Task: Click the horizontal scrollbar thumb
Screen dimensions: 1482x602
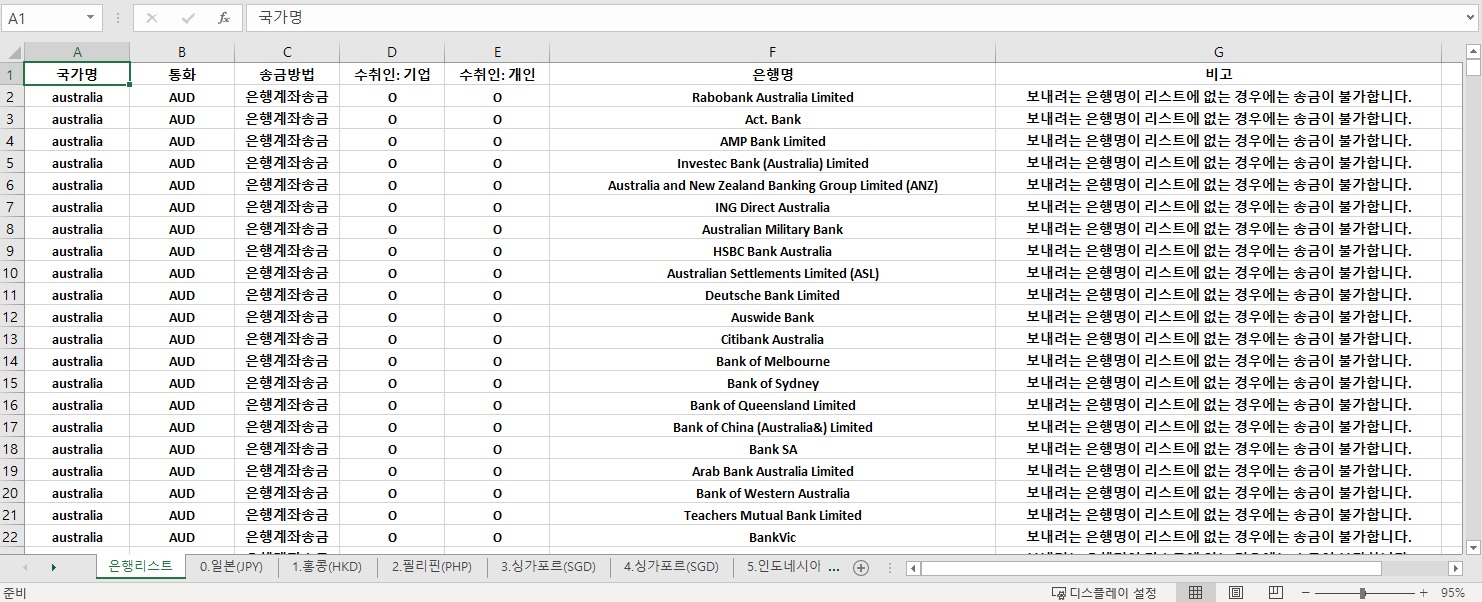Action: pyautogui.click(x=1150, y=567)
